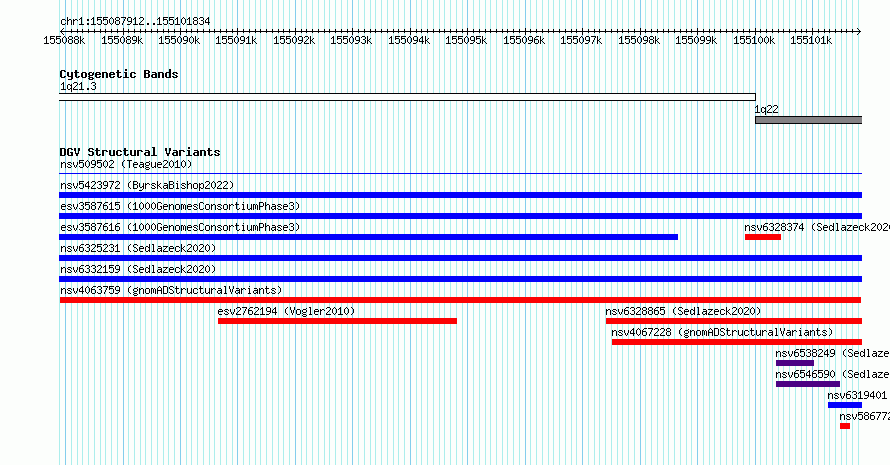Select the purple nsv6538249 variant bar

point(795,363)
